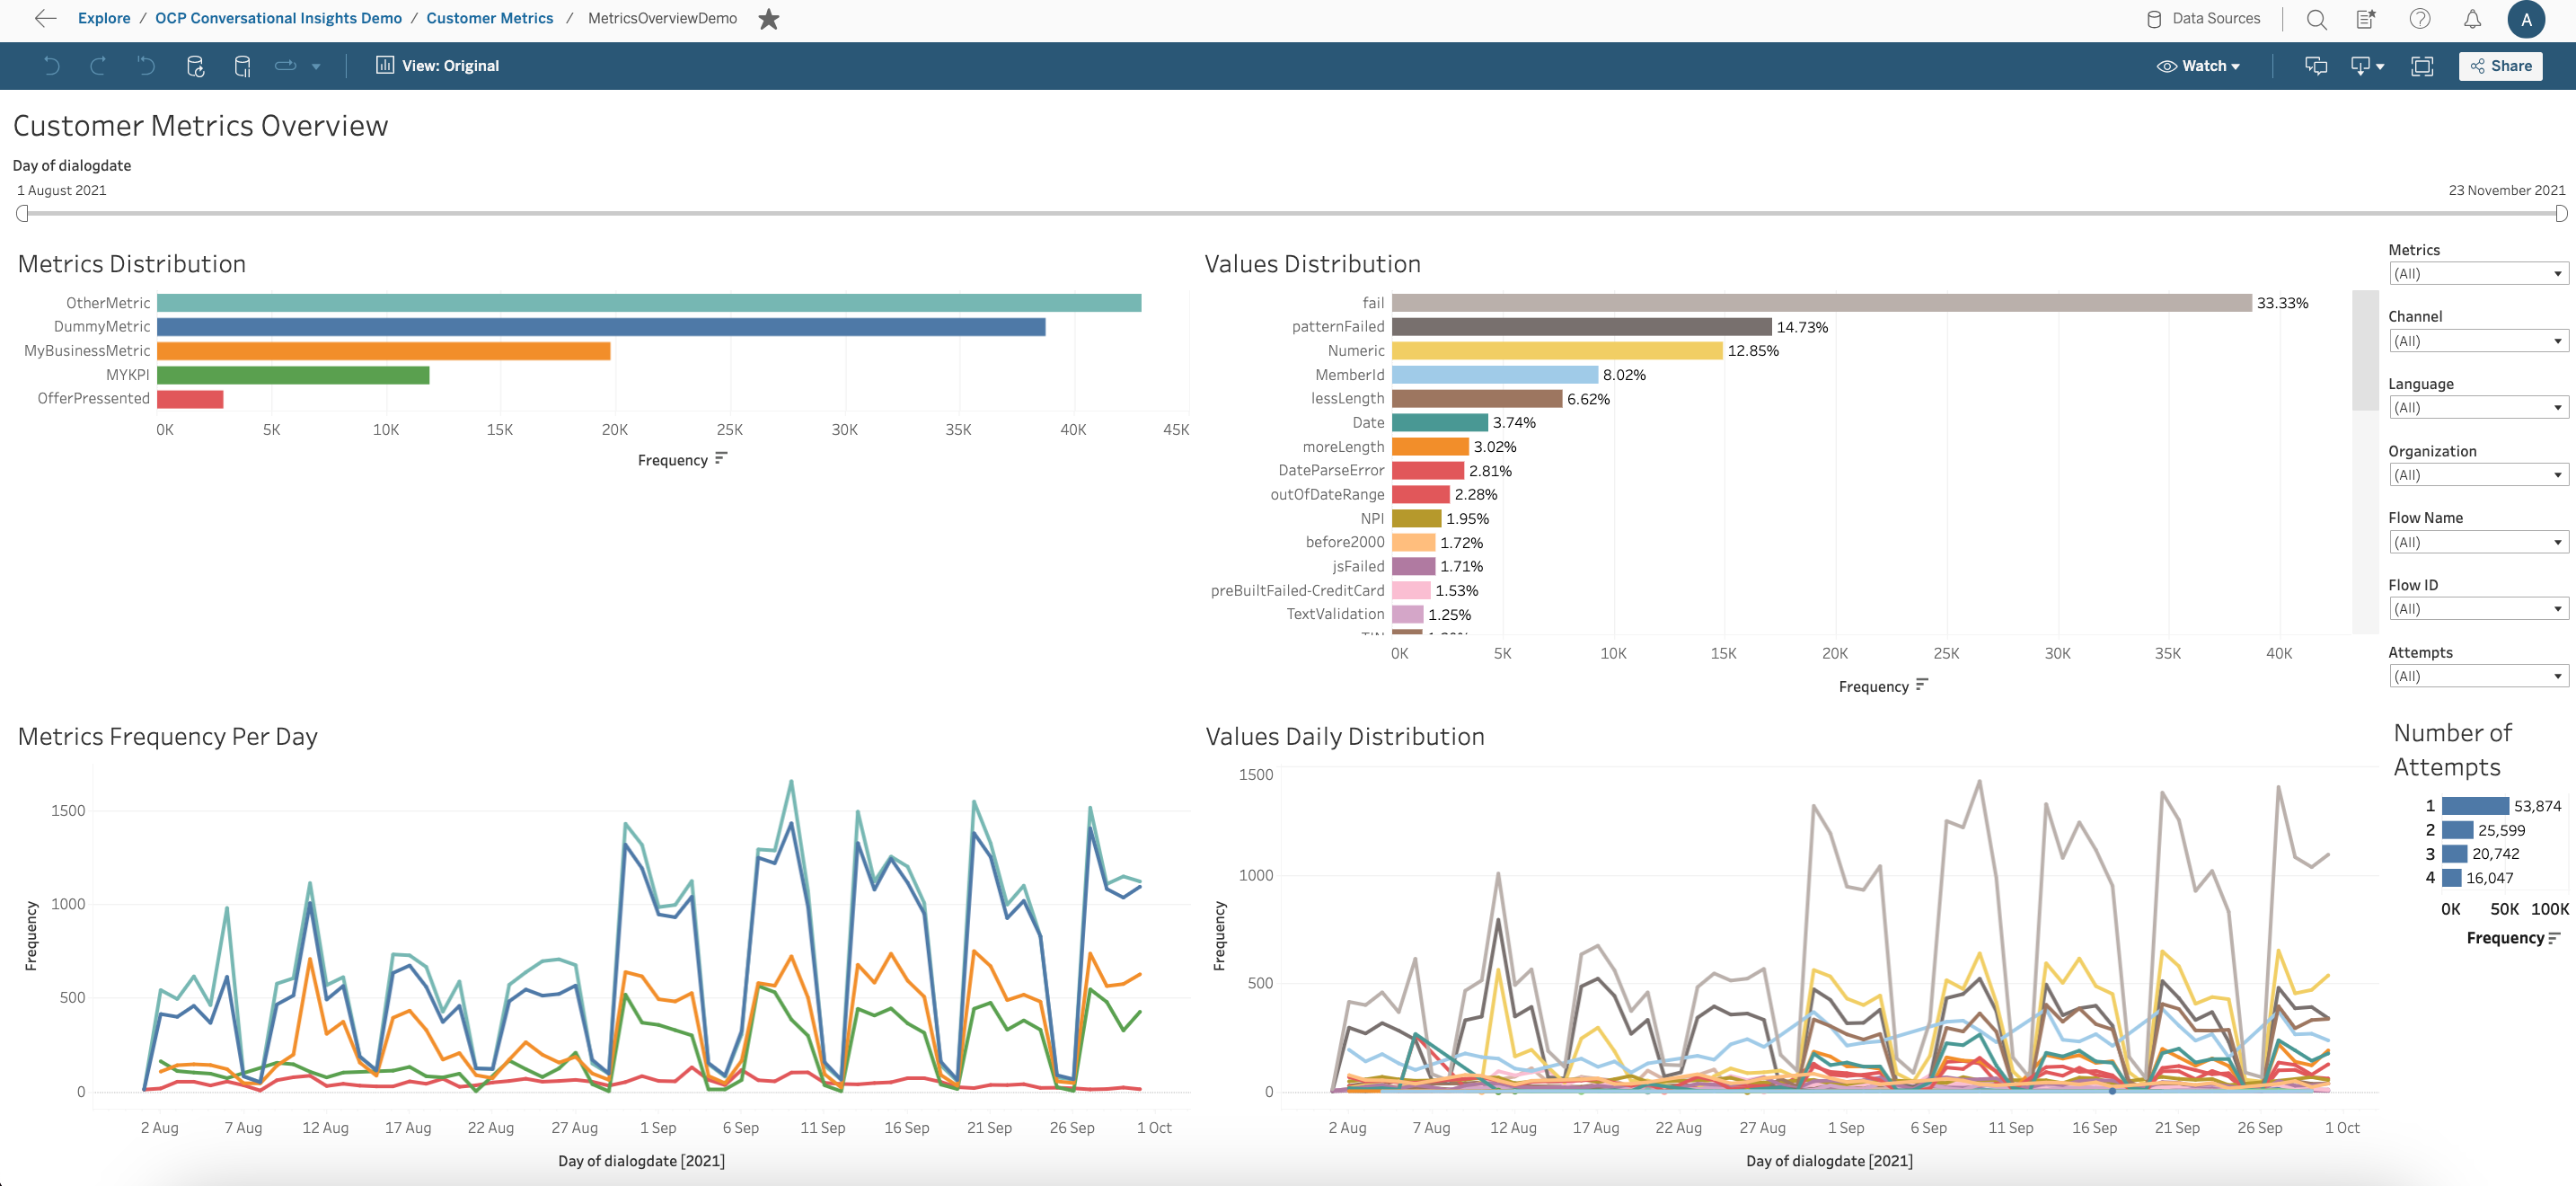Open the View: Original menu
The image size is (2576, 1186).
pyautogui.click(x=437, y=66)
